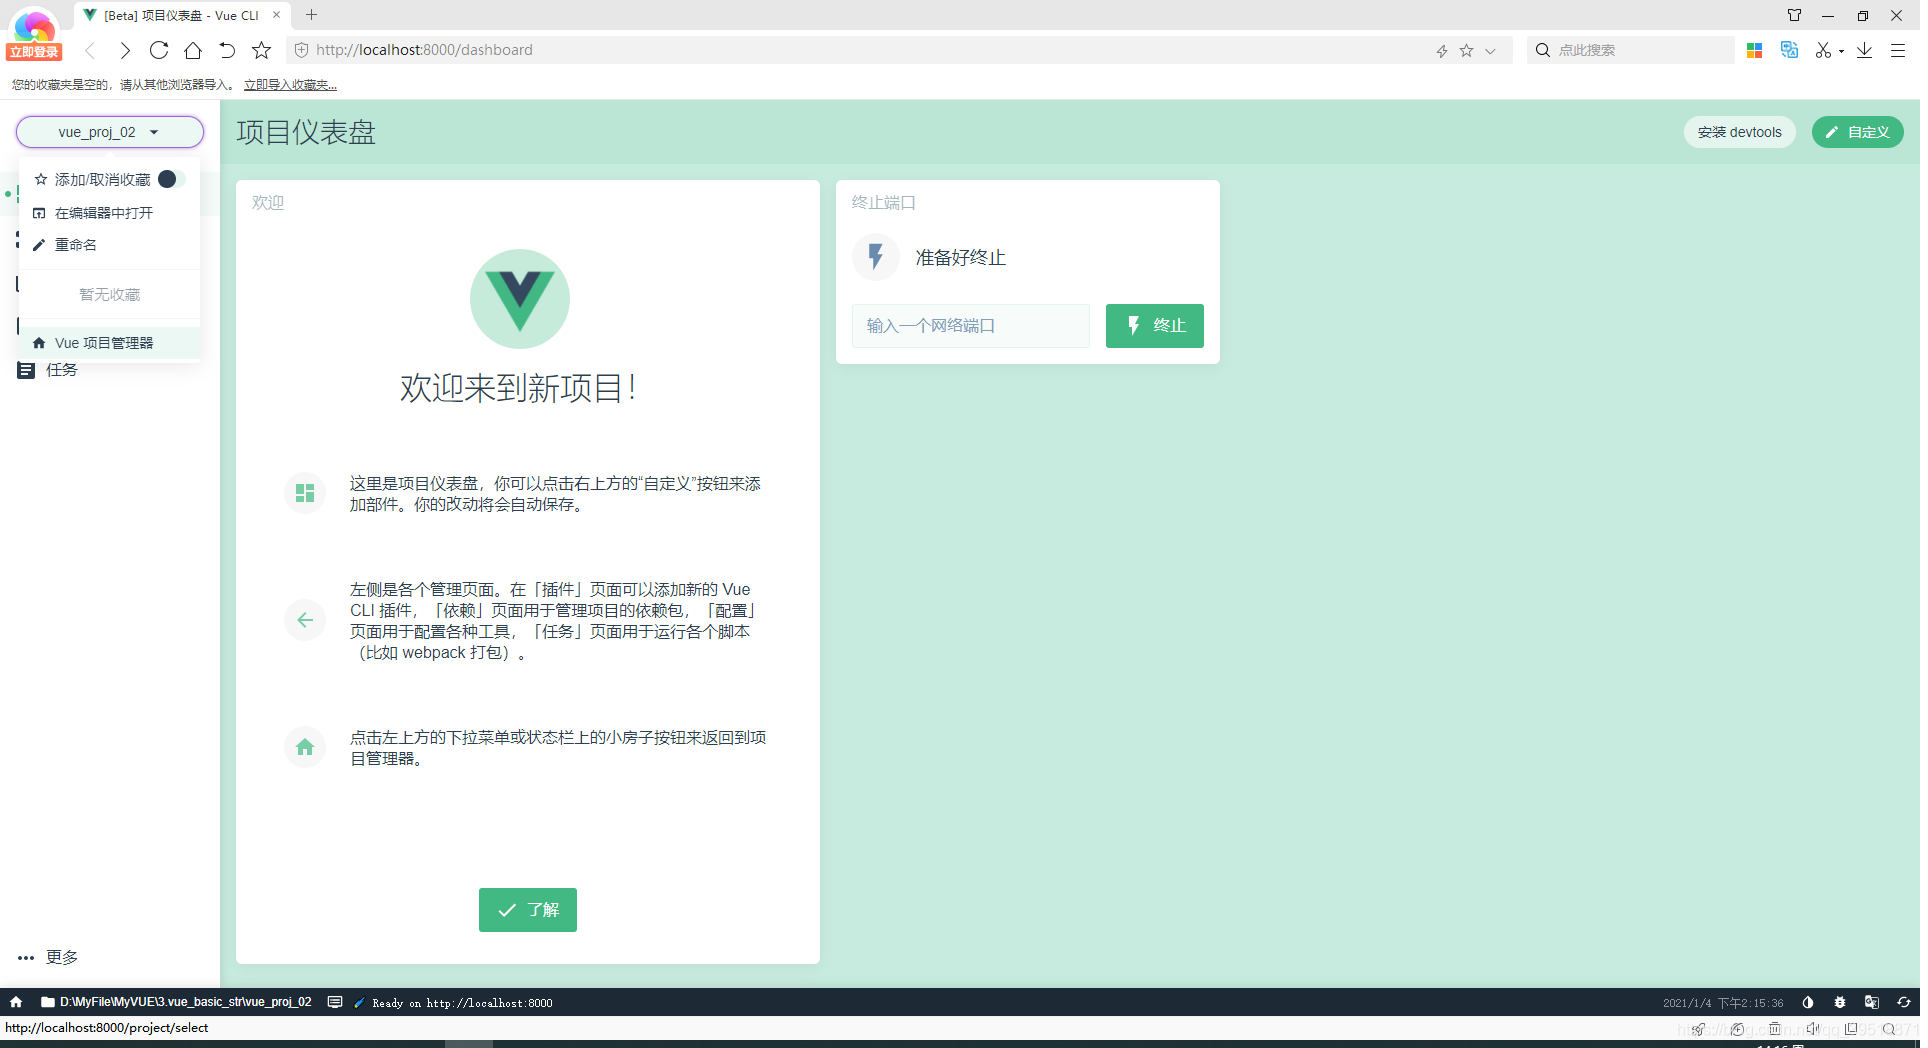Open the browser hamburger menu
The height and width of the screenshot is (1048, 1928).
[x=1897, y=49]
